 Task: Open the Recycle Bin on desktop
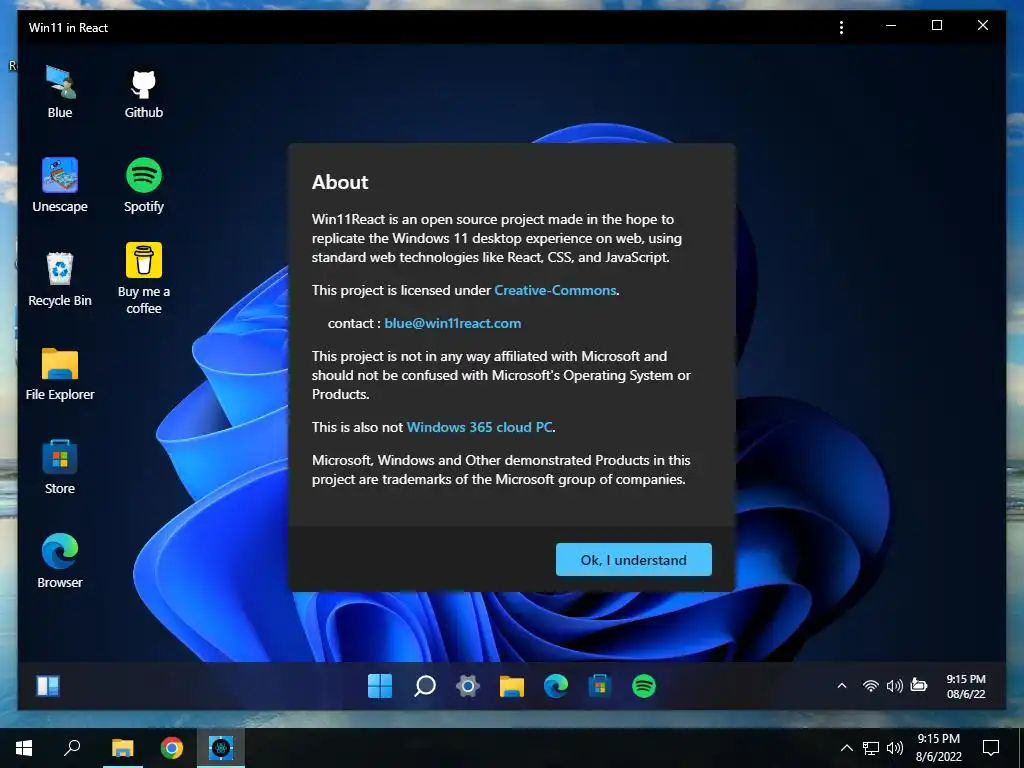[60, 280]
